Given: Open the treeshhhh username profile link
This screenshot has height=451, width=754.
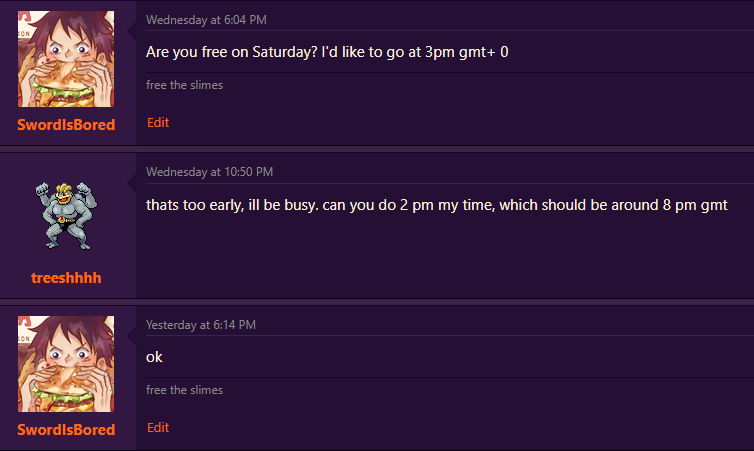Looking at the screenshot, I should pyautogui.click(x=66, y=277).
